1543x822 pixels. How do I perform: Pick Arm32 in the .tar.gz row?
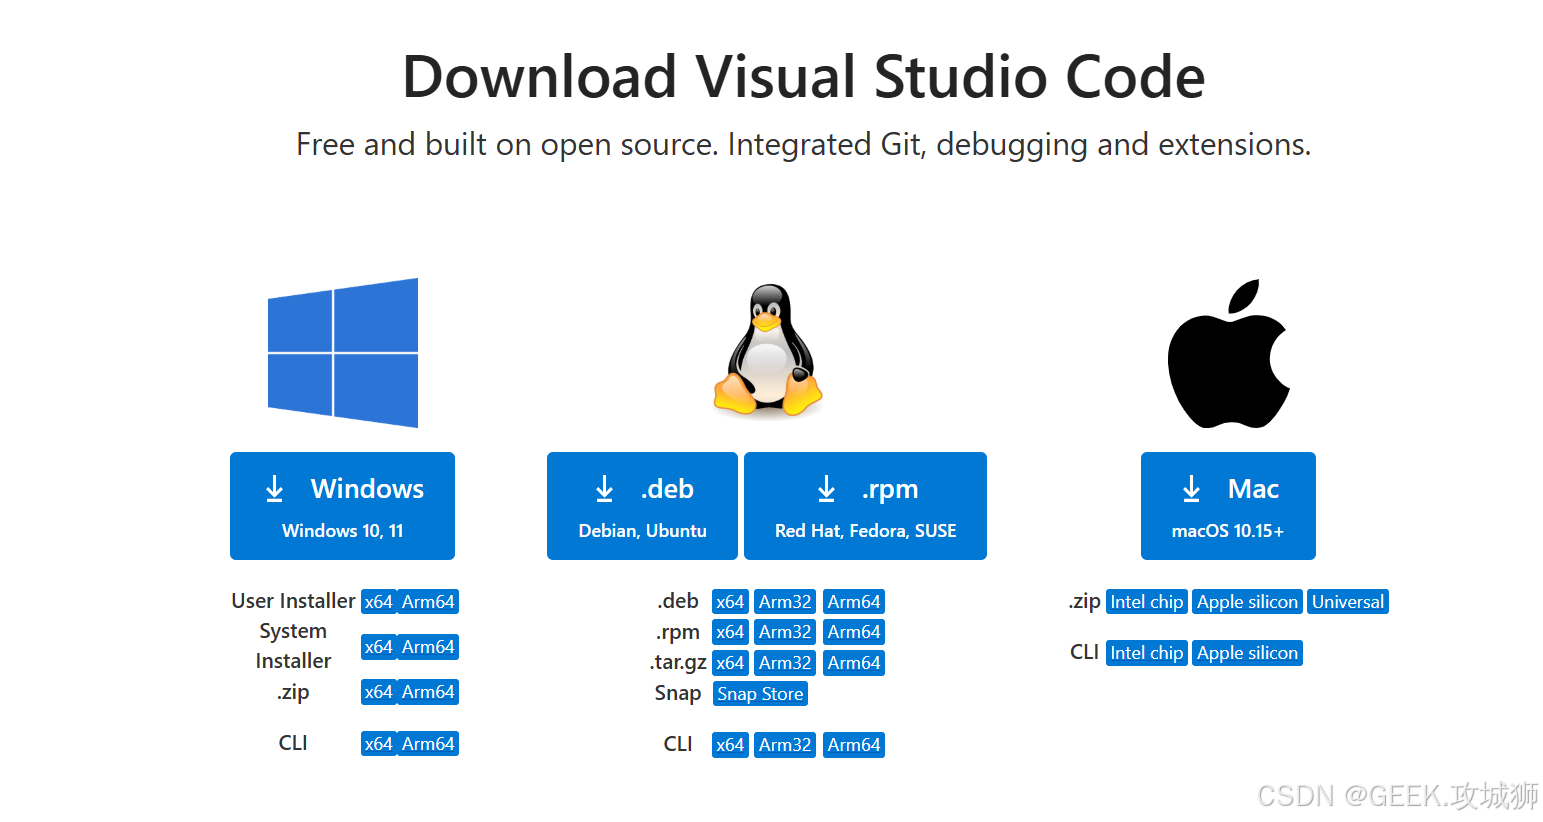point(785,663)
